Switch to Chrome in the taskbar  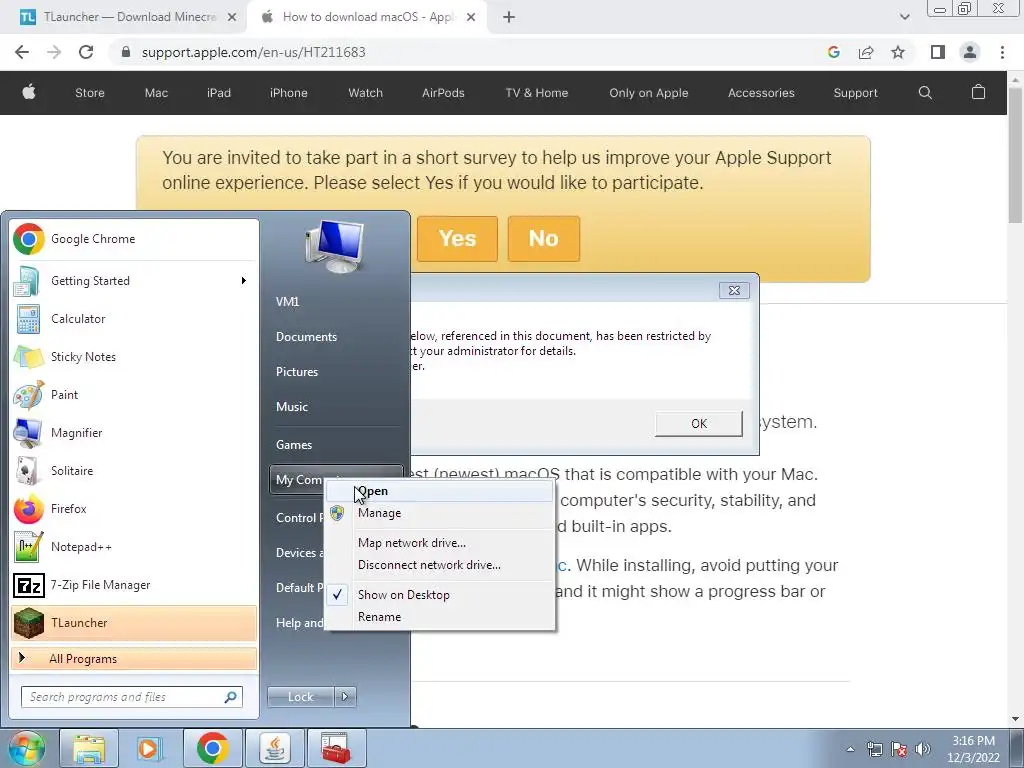(x=212, y=748)
